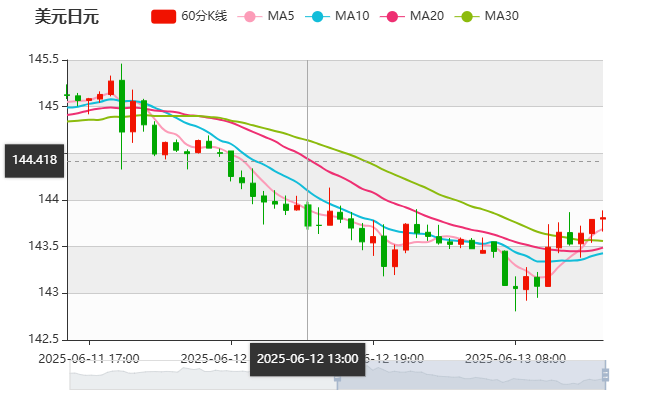Hide the MA5 moving average line
Screen dimensions: 670x400
point(270,17)
